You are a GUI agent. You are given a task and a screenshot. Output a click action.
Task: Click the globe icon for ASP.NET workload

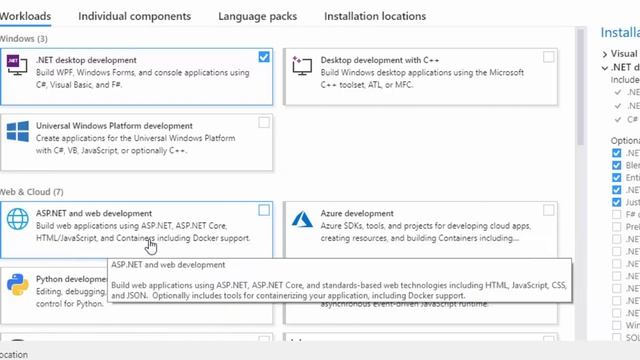(x=18, y=219)
